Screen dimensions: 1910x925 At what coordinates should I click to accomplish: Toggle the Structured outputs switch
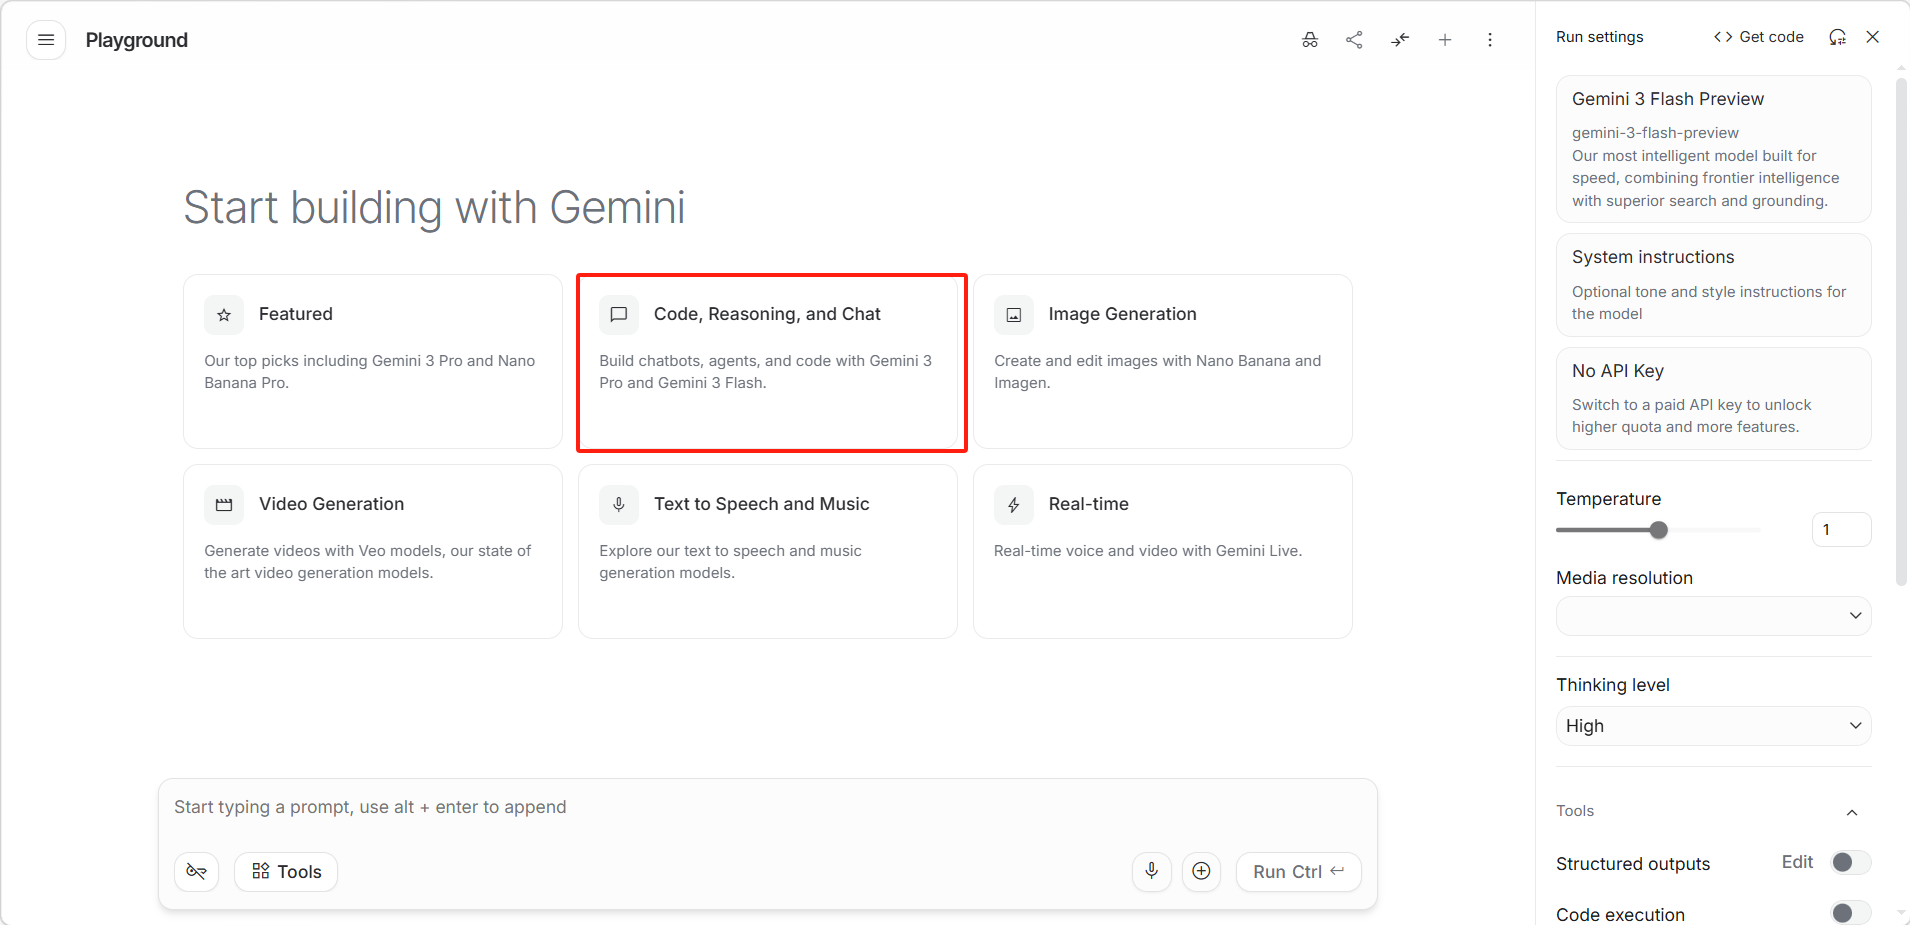(x=1850, y=863)
